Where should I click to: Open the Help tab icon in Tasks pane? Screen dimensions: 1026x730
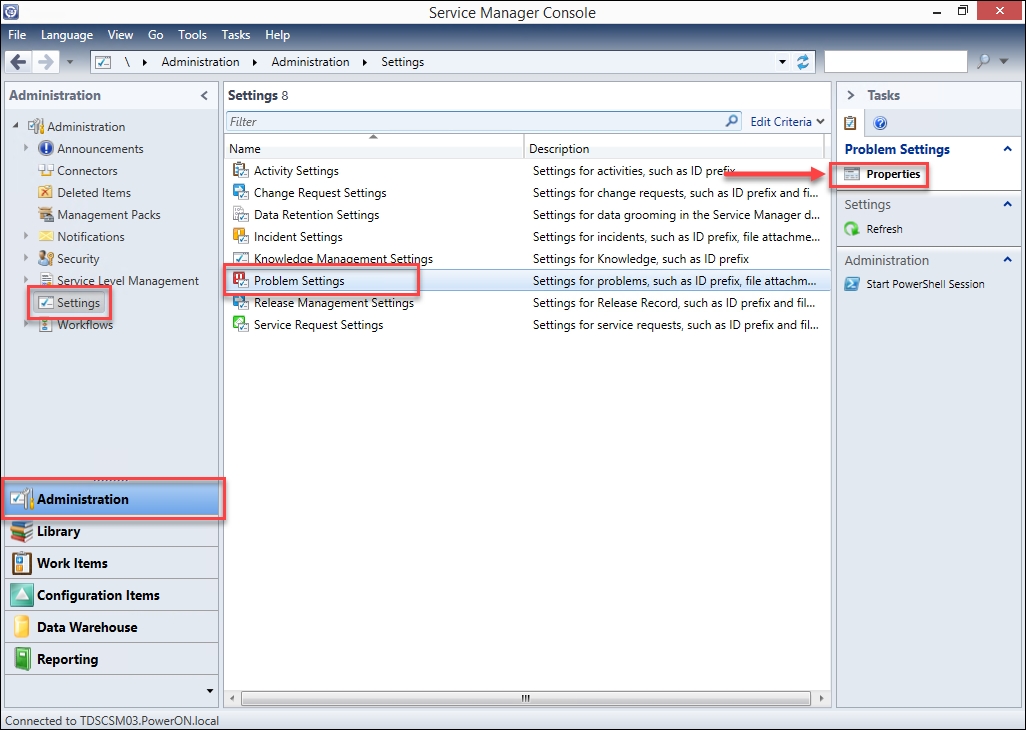880,123
